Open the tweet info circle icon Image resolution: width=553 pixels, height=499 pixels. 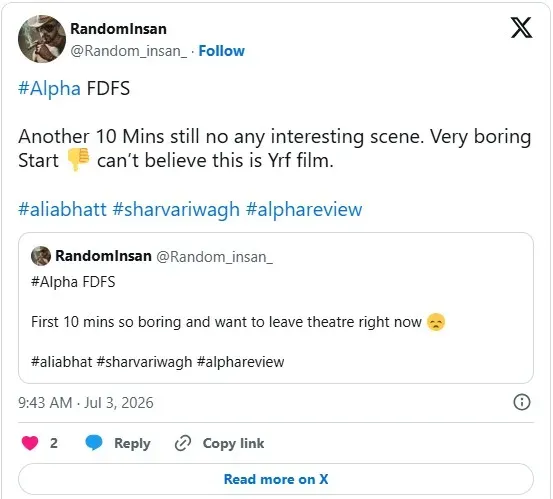click(522, 402)
